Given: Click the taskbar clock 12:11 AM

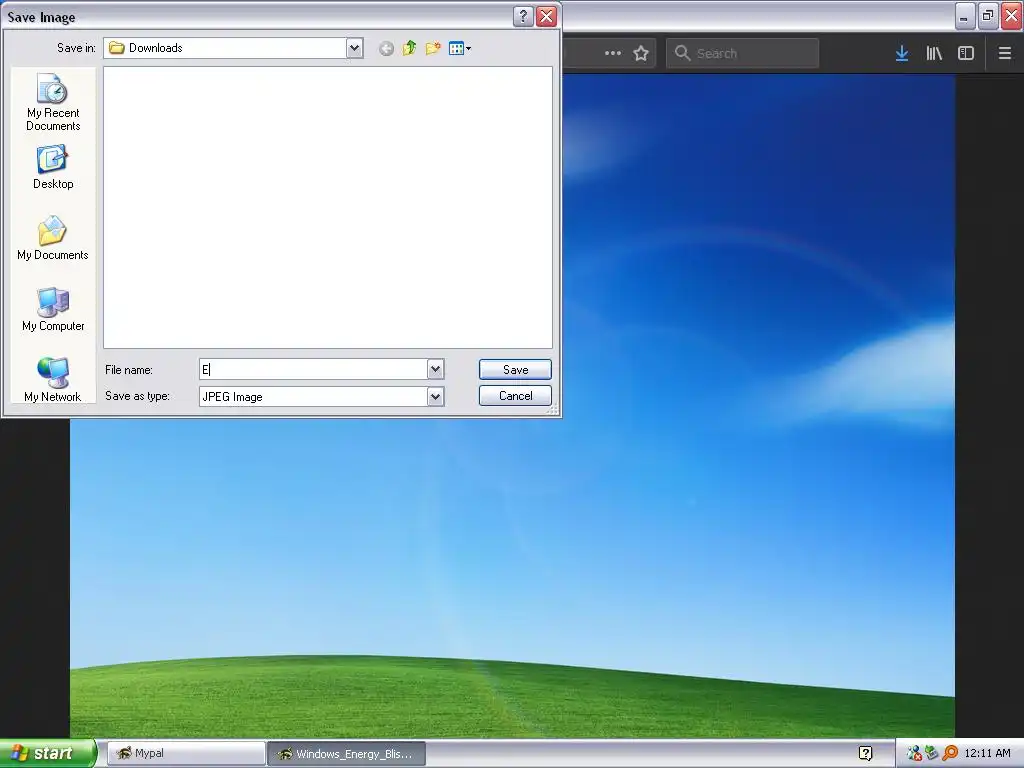Looking at the screenshot, I should [987, 754].
